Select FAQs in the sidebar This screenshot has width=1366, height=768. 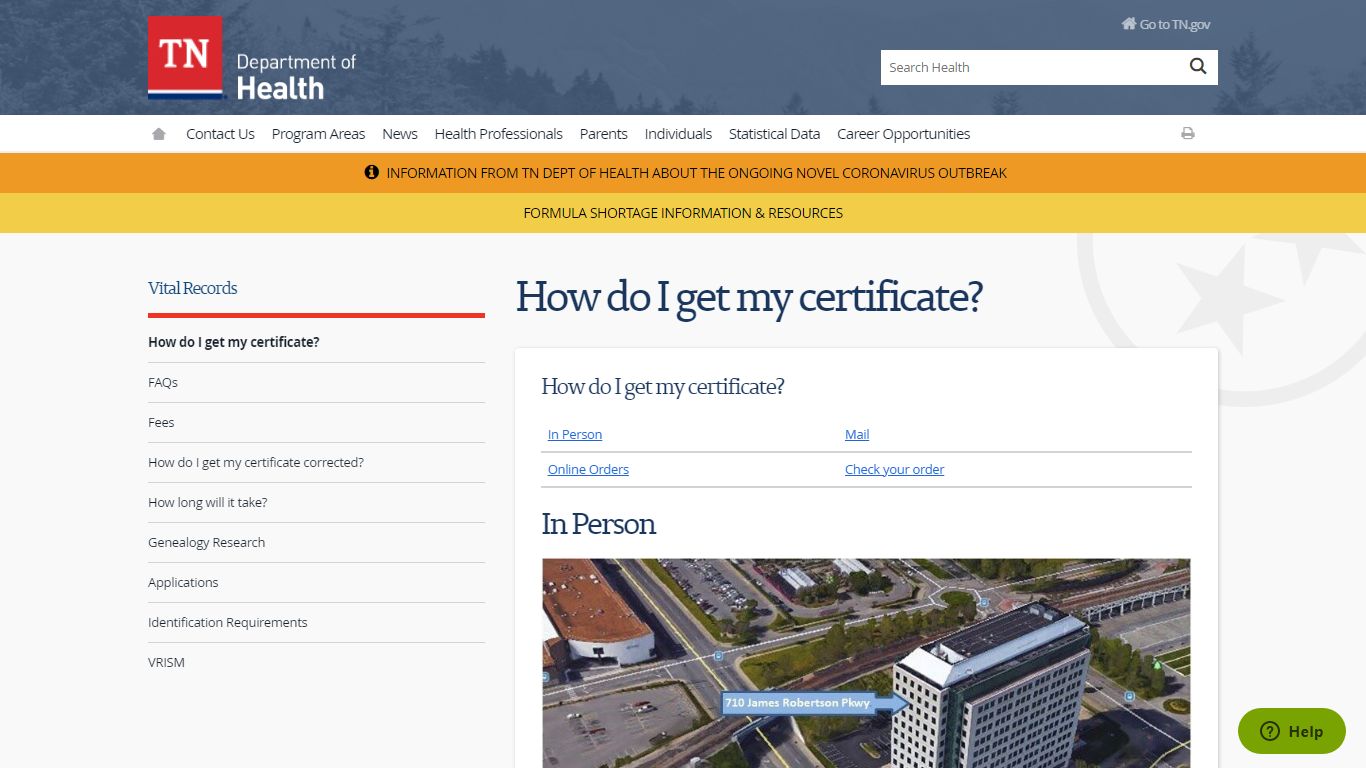pos(162,382)
